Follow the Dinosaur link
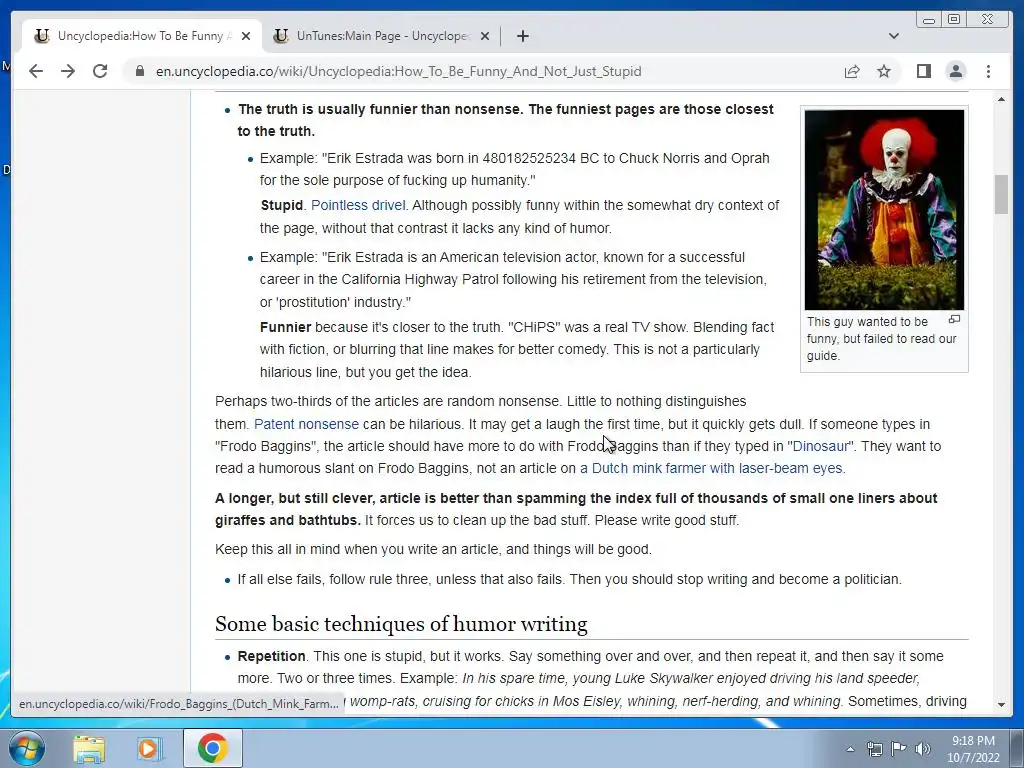This screenshot has height=768, width=1024. [x=820, y=446]
